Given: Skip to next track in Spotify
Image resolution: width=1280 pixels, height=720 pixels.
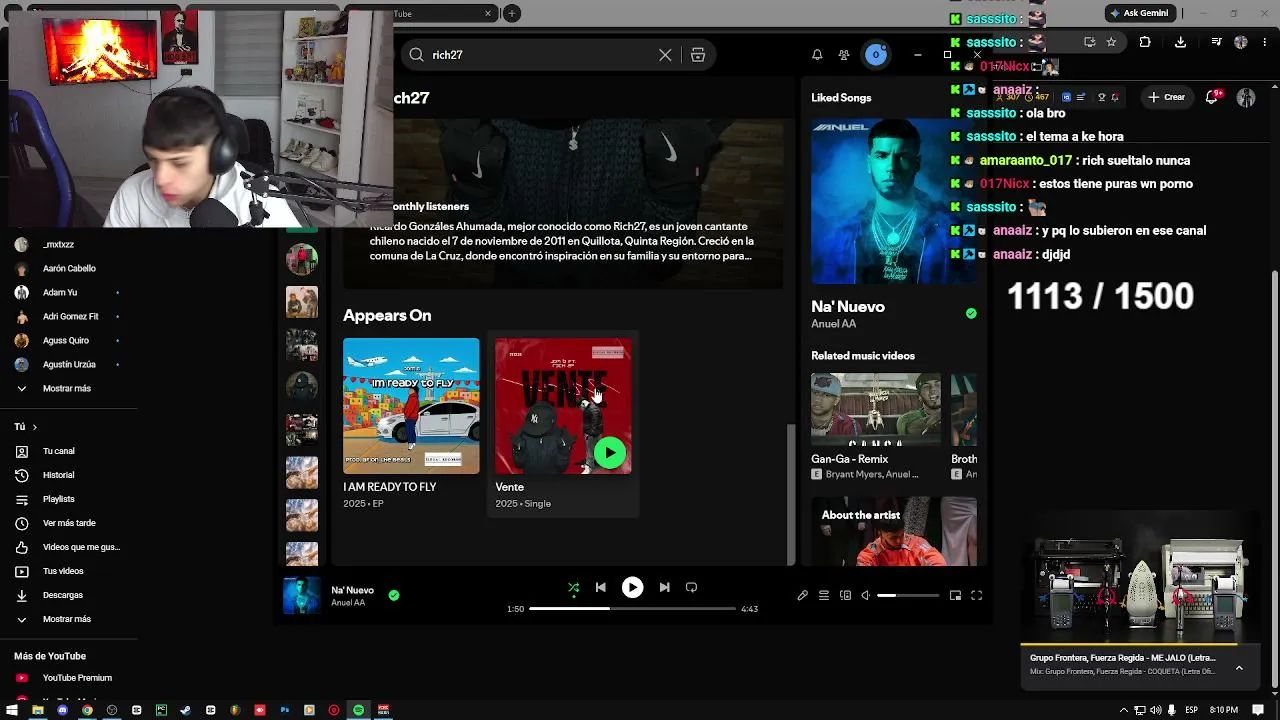Looking at the screenshot, I should click(664, 588).
